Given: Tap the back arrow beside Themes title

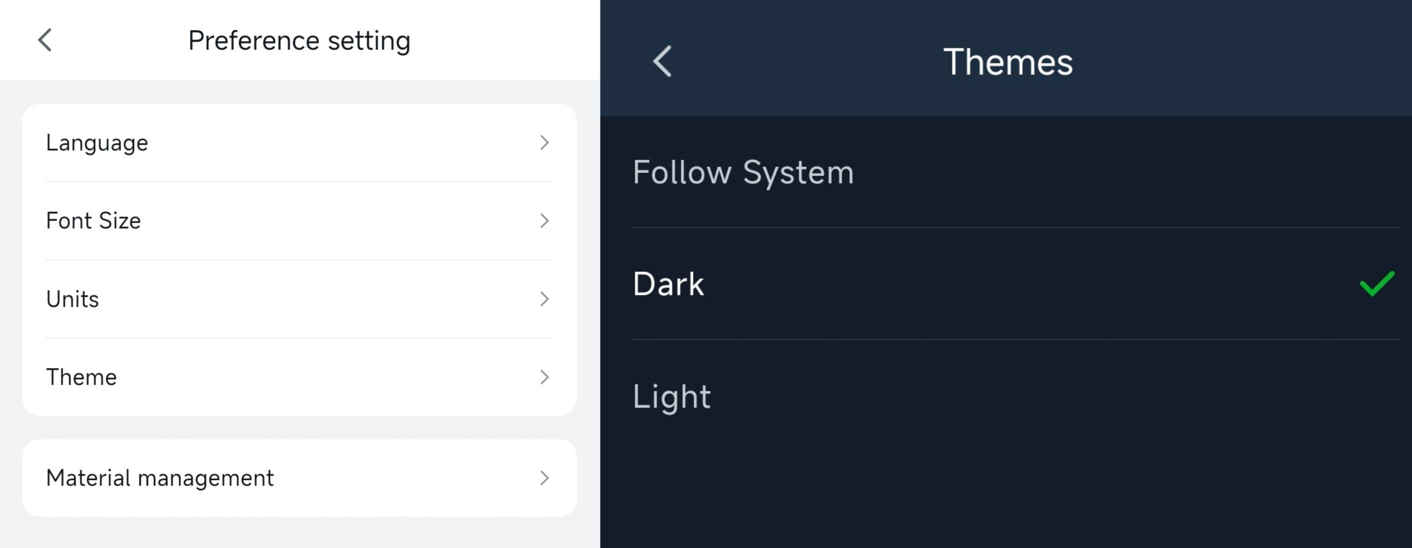Looking at the screenshot, I should click(662, 62).
